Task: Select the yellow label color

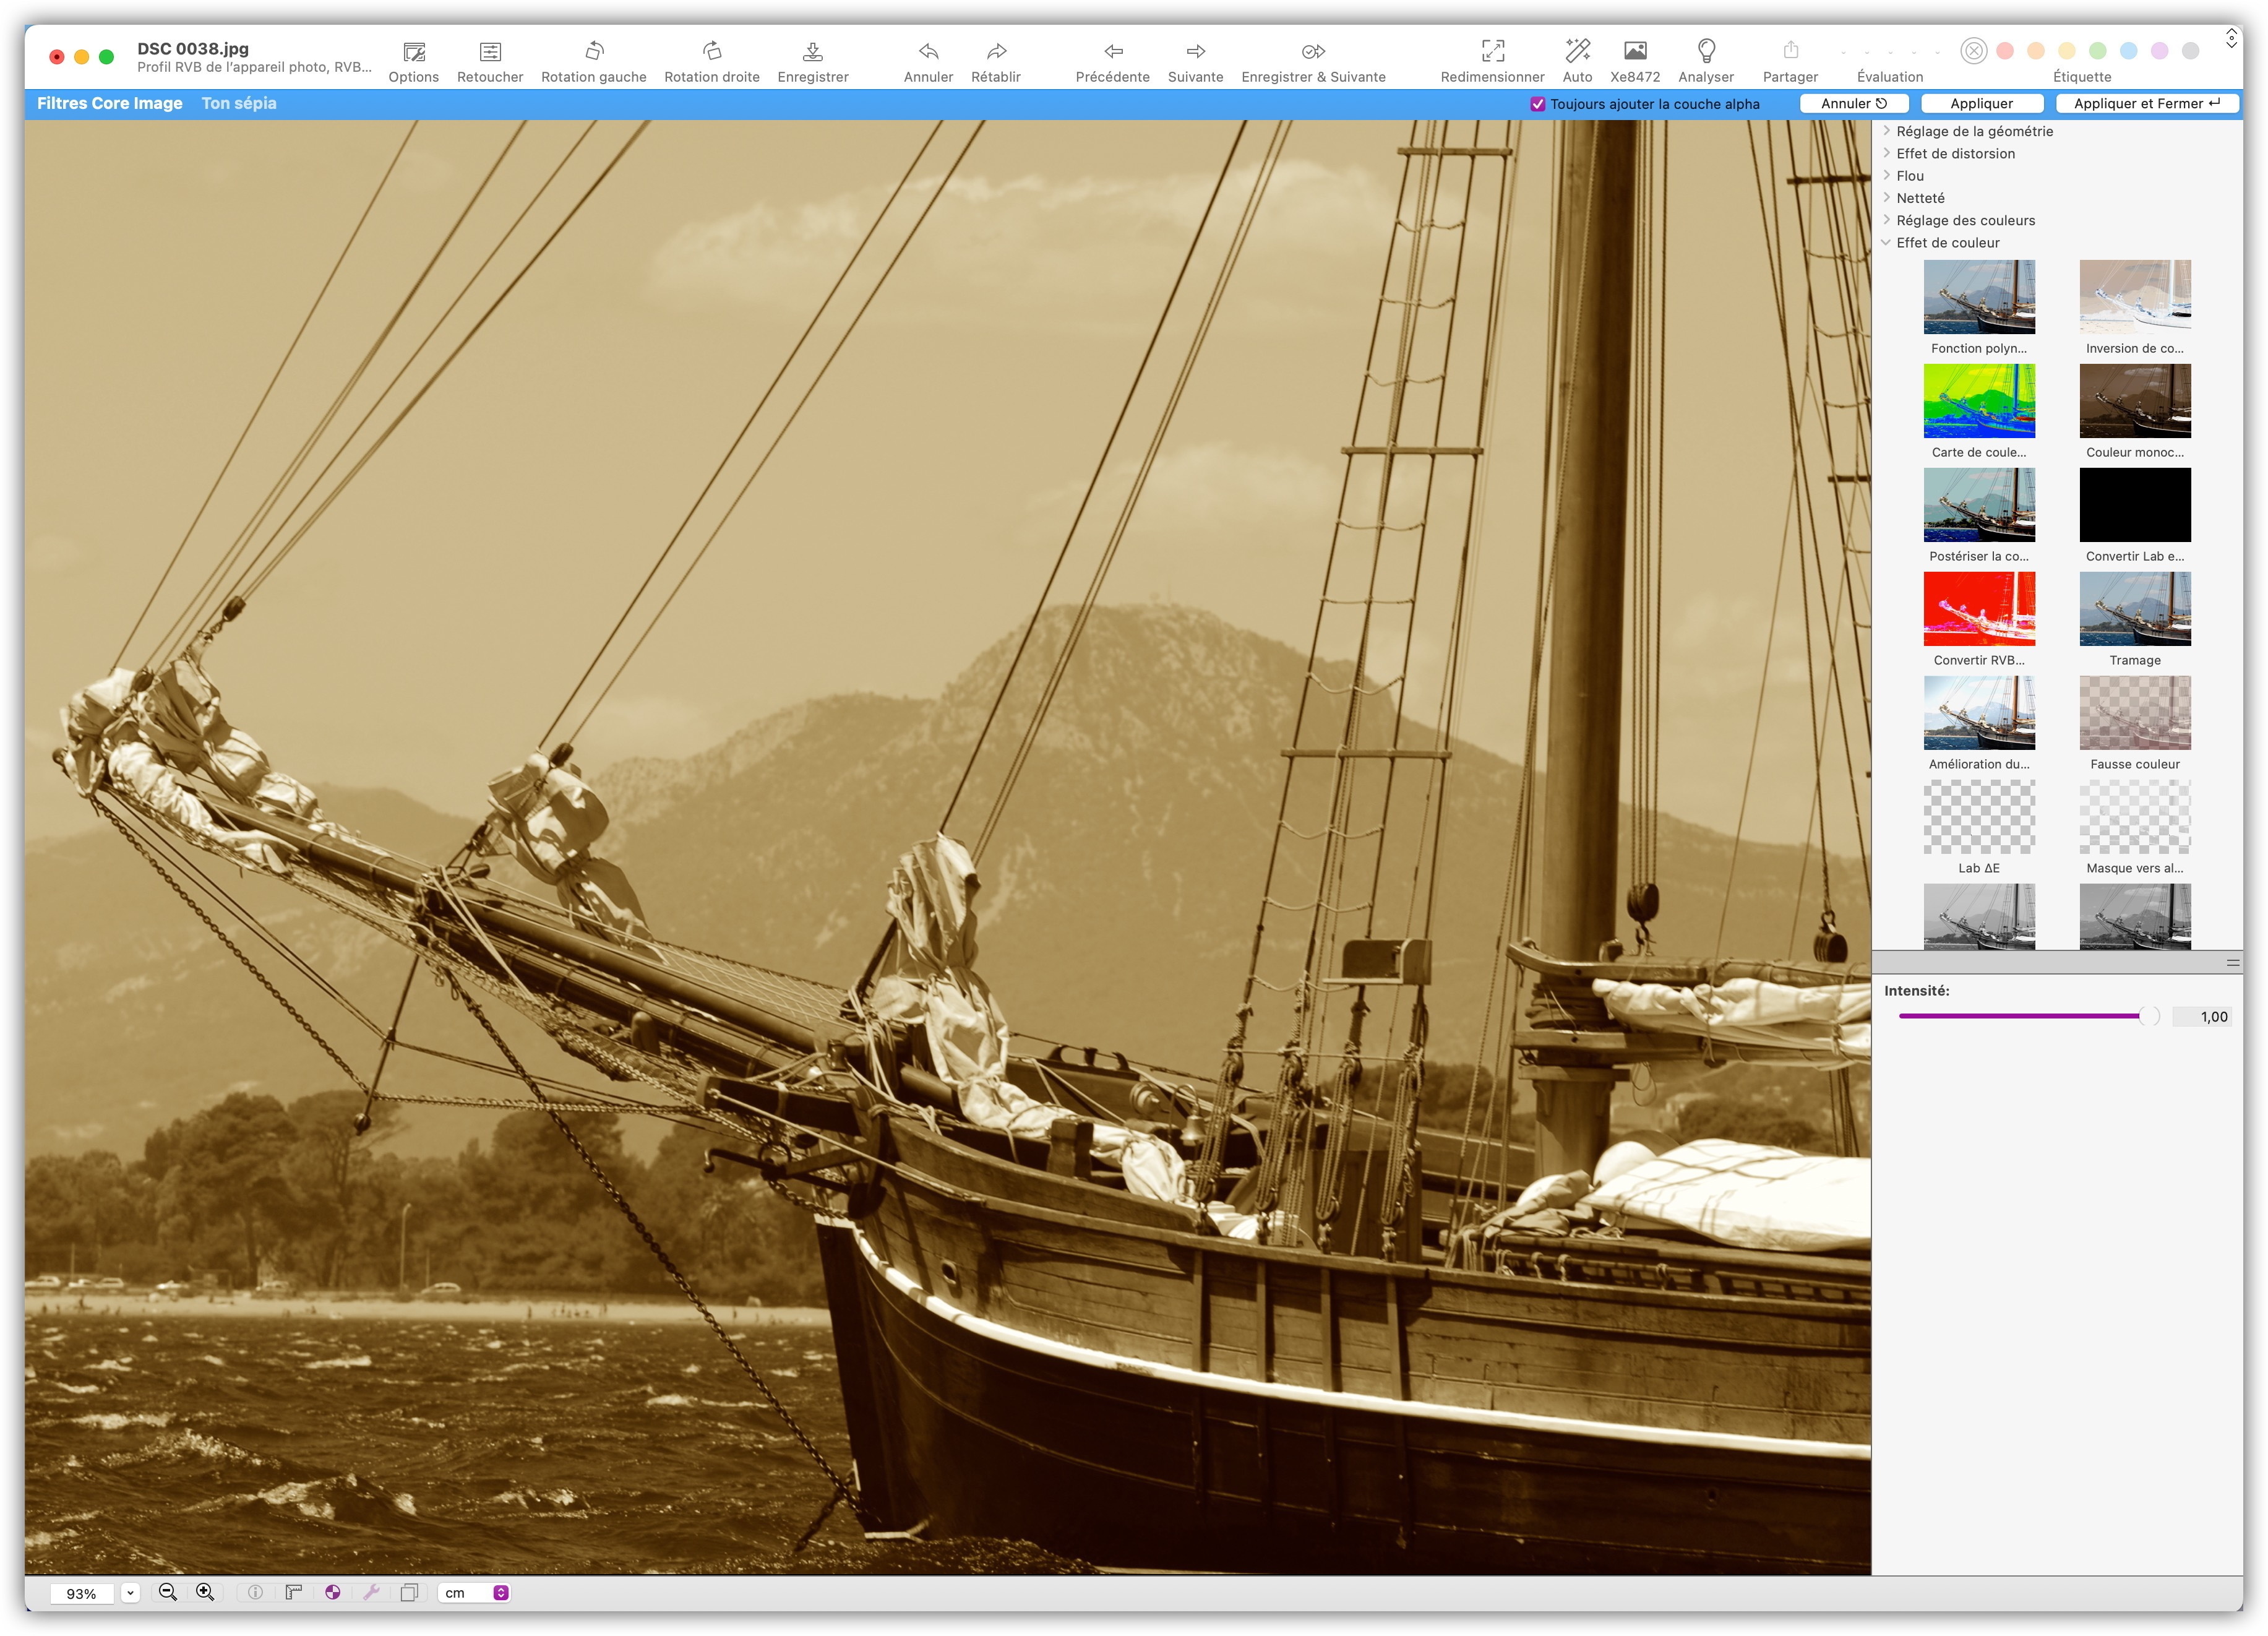Action: pos(2066,51)
